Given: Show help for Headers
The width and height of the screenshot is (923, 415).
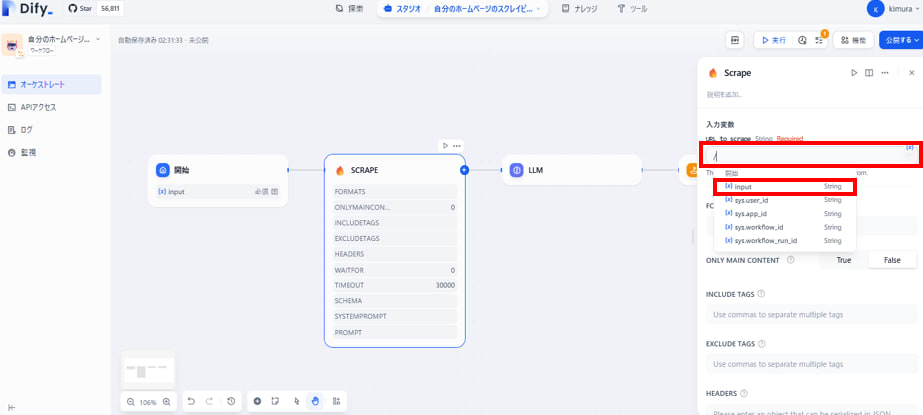Looking at the screenshot, I should tap(743, 393).
